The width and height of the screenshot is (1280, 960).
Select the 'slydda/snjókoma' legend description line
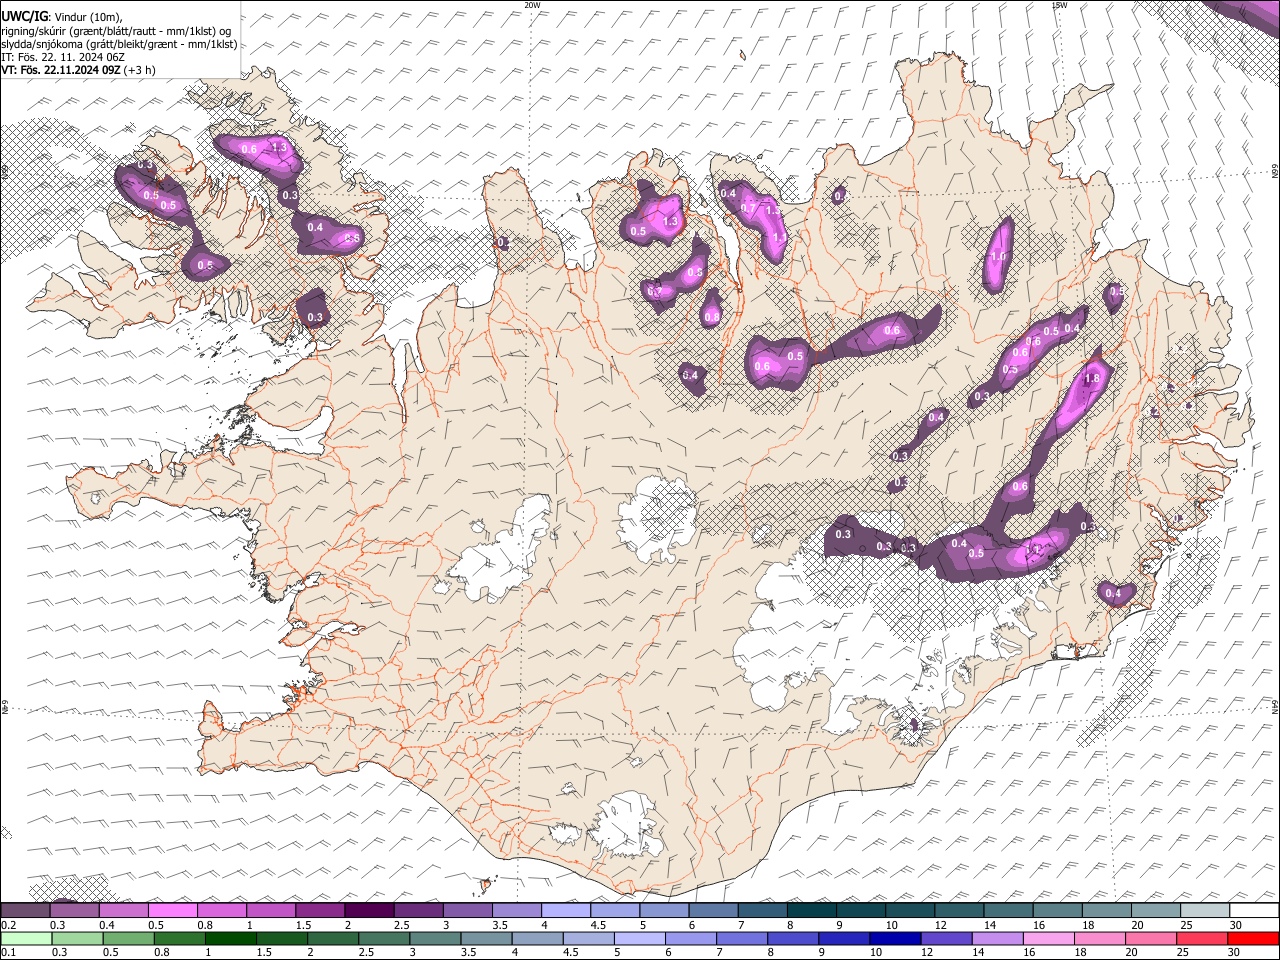pos(119,44)
